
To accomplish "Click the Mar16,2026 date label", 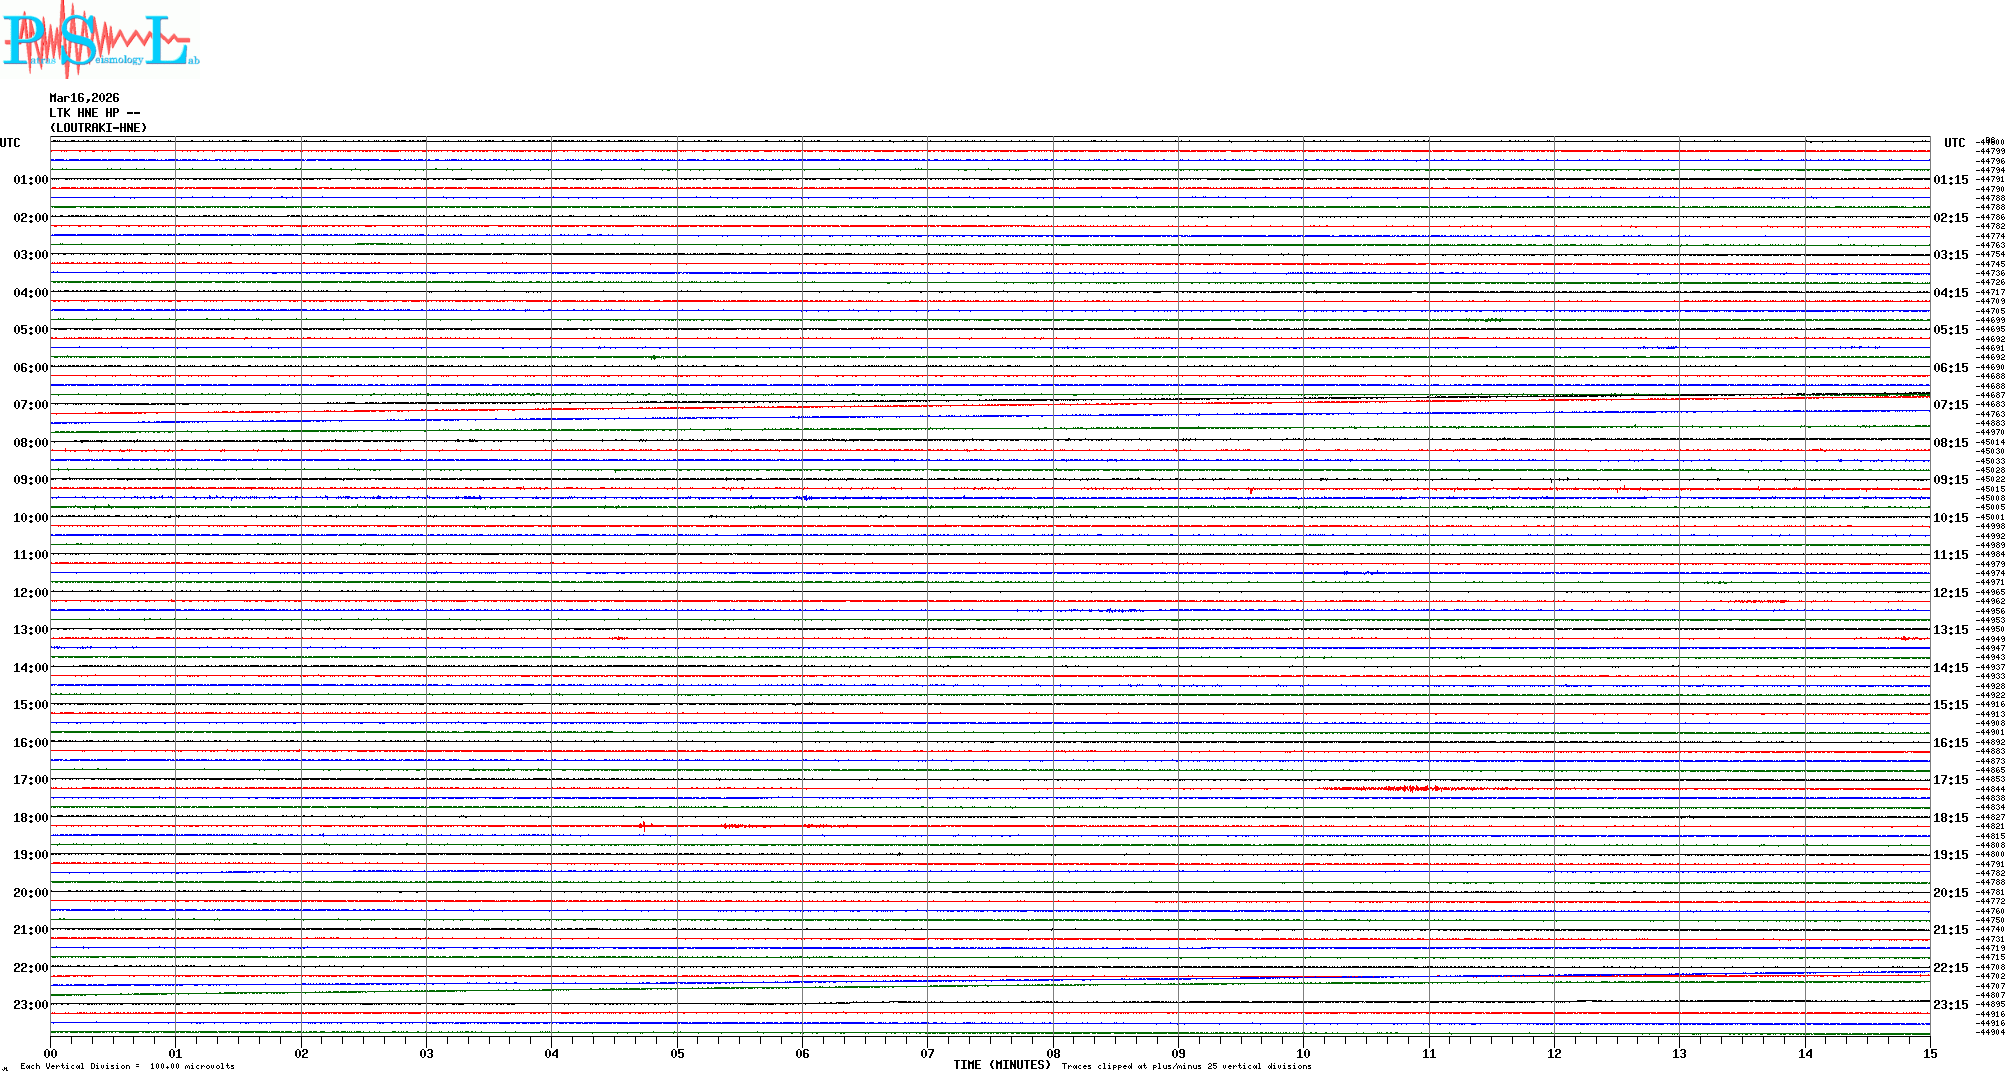I will point(84,98).
